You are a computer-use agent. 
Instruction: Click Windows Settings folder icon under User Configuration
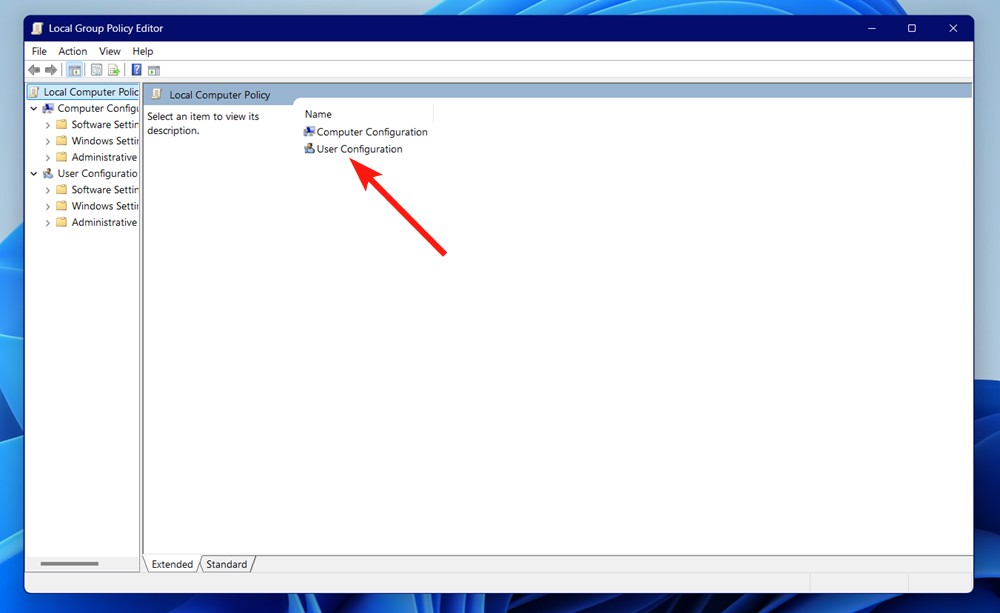(x=62, y=205)
